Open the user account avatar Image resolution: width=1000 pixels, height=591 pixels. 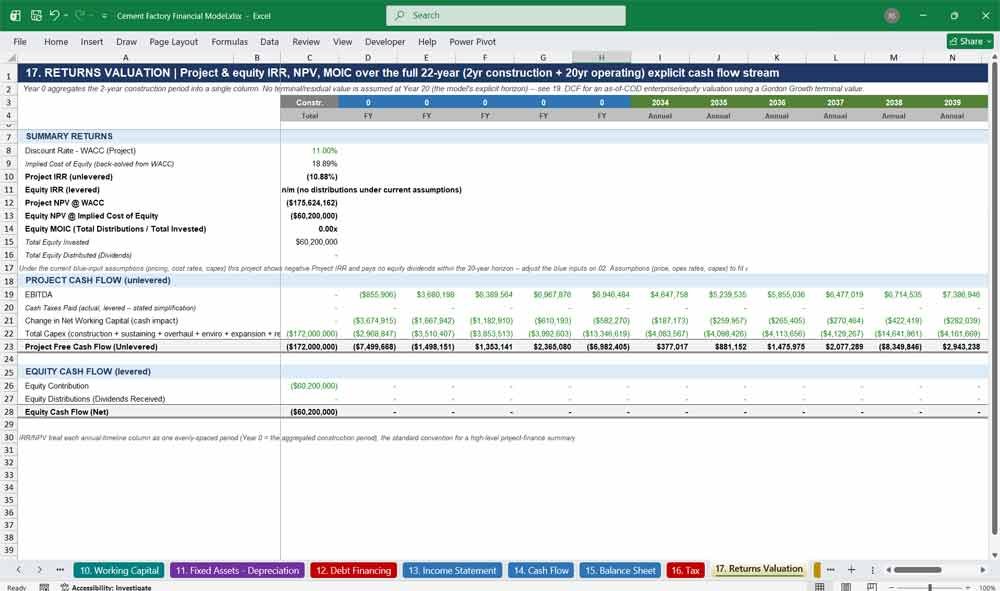click(892, 16)
